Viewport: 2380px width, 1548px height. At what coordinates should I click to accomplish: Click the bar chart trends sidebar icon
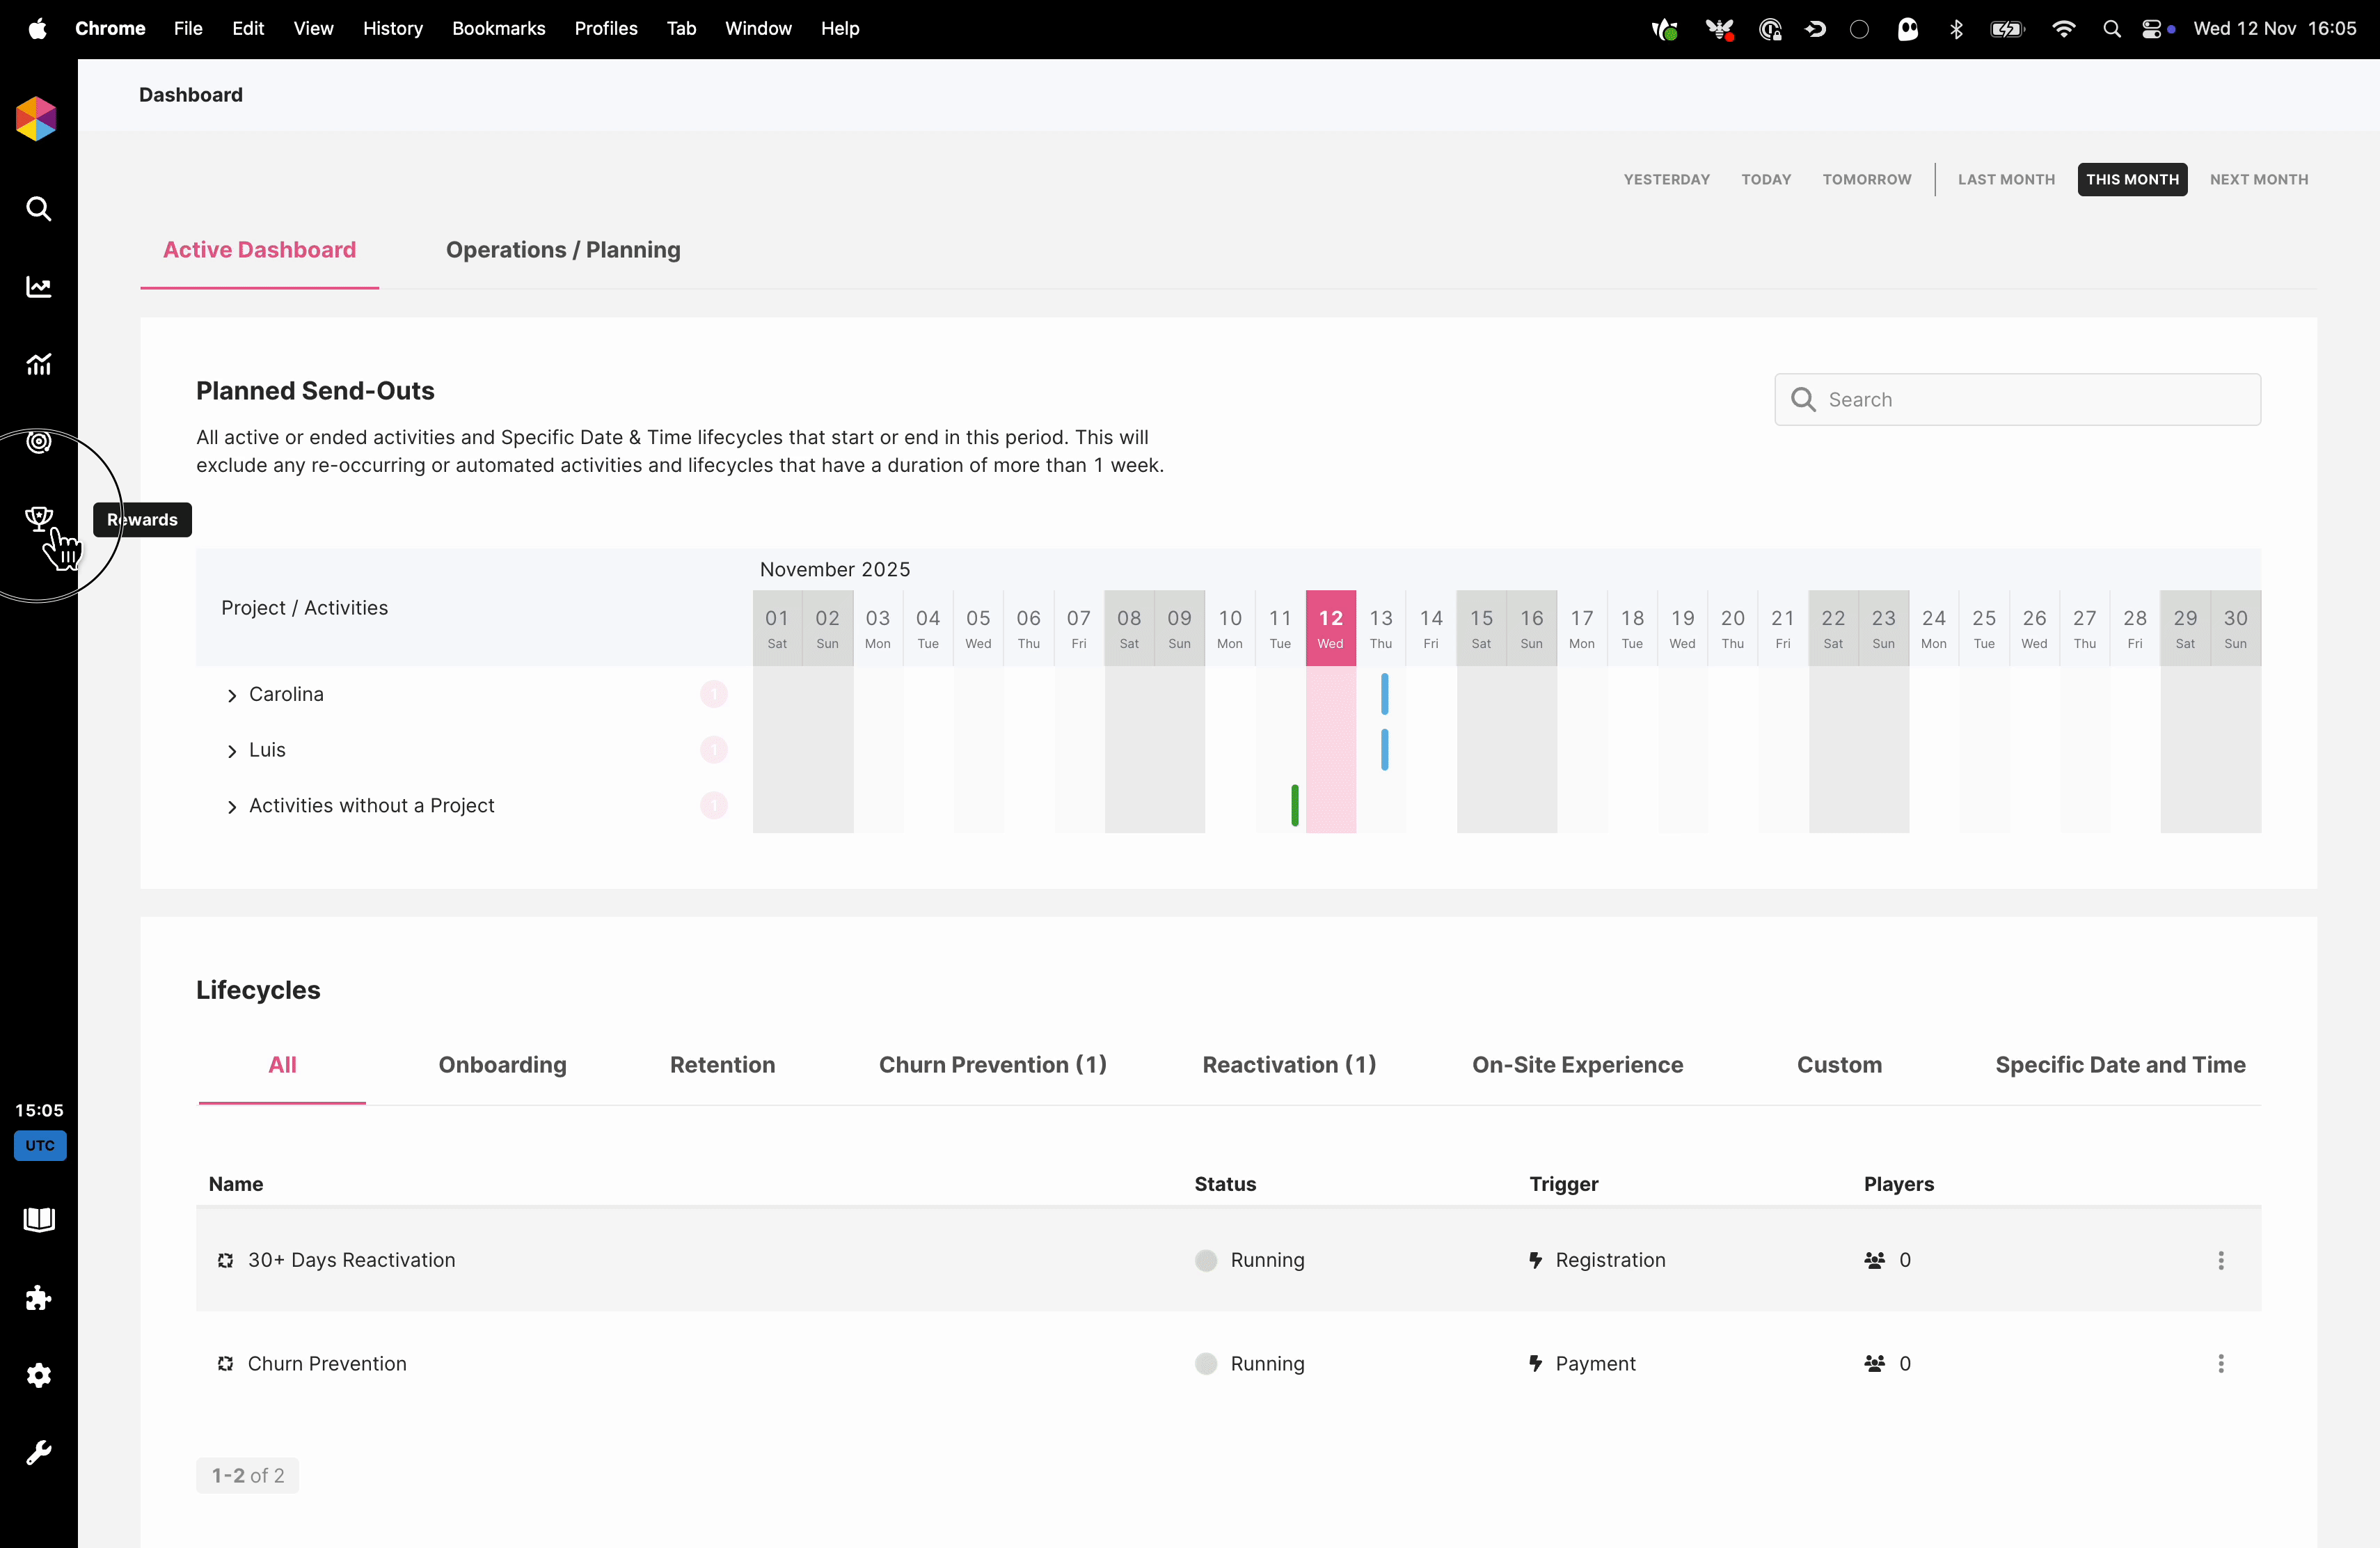tap(39, 365)
